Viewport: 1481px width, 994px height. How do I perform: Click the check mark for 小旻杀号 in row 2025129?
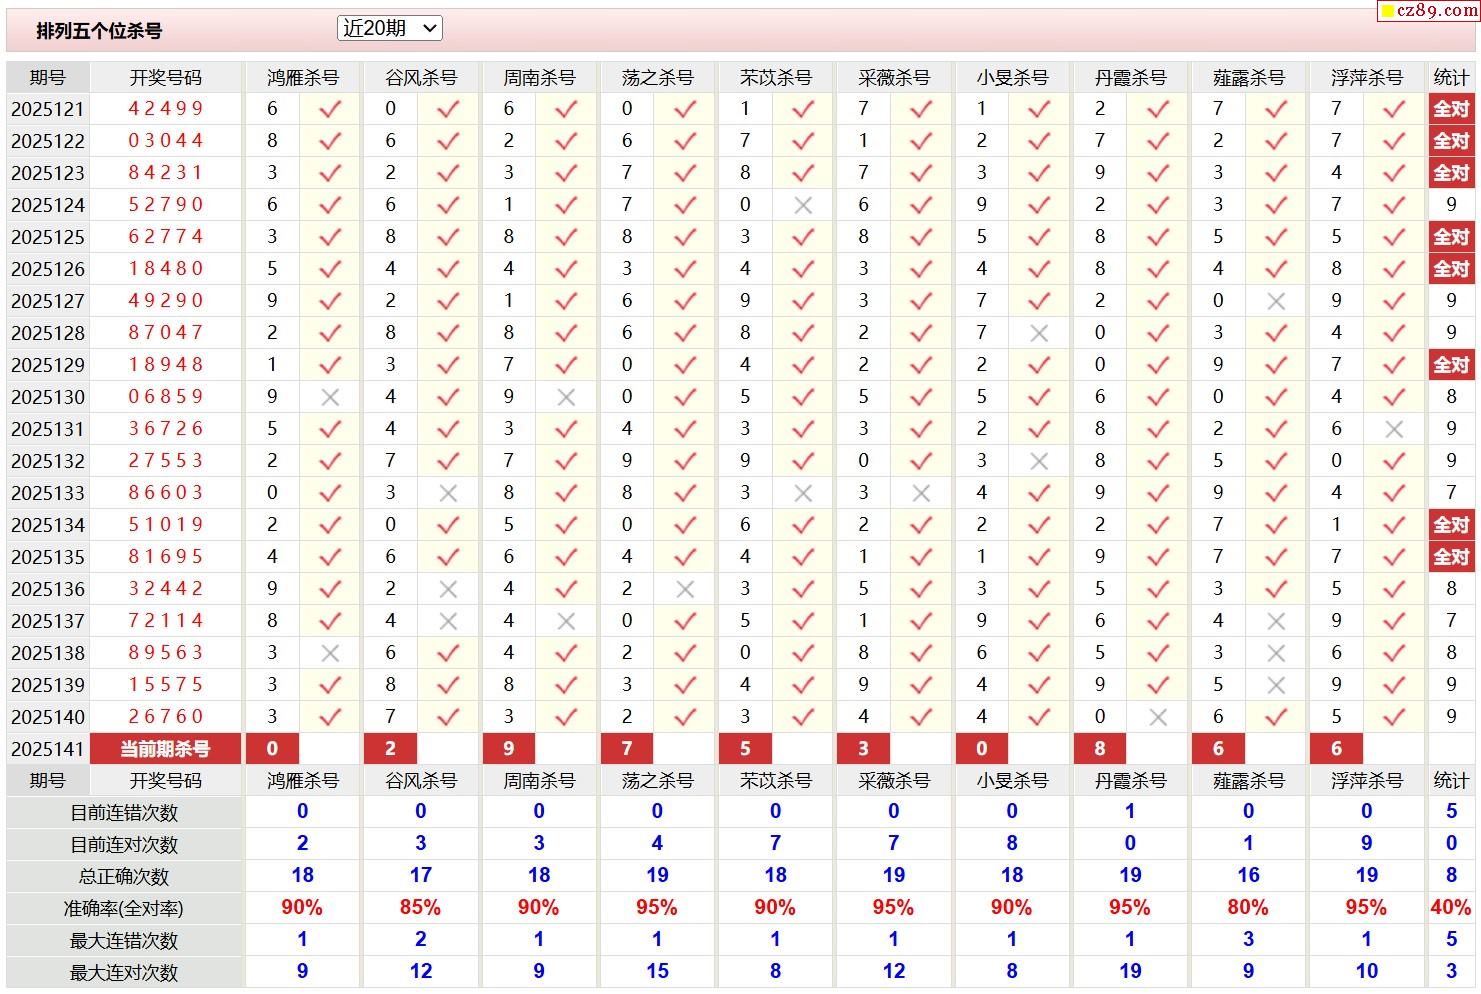pos(1039,365)
